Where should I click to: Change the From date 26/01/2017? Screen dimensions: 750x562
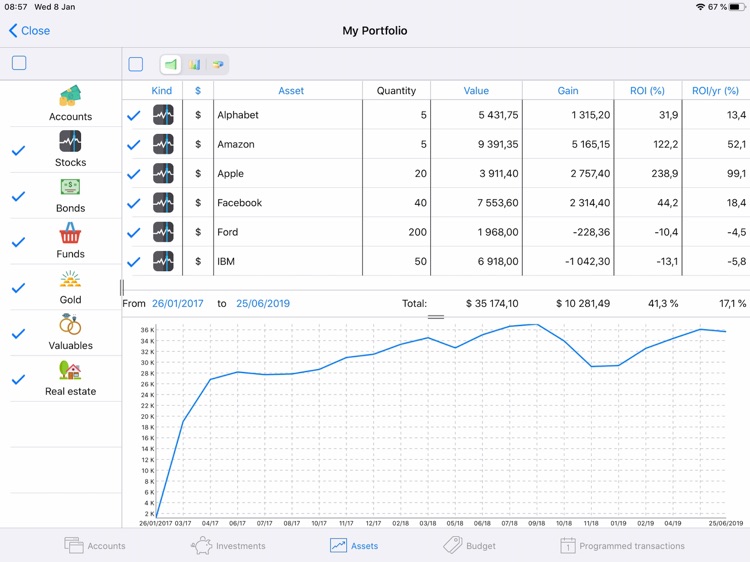[x=177, y=303]
